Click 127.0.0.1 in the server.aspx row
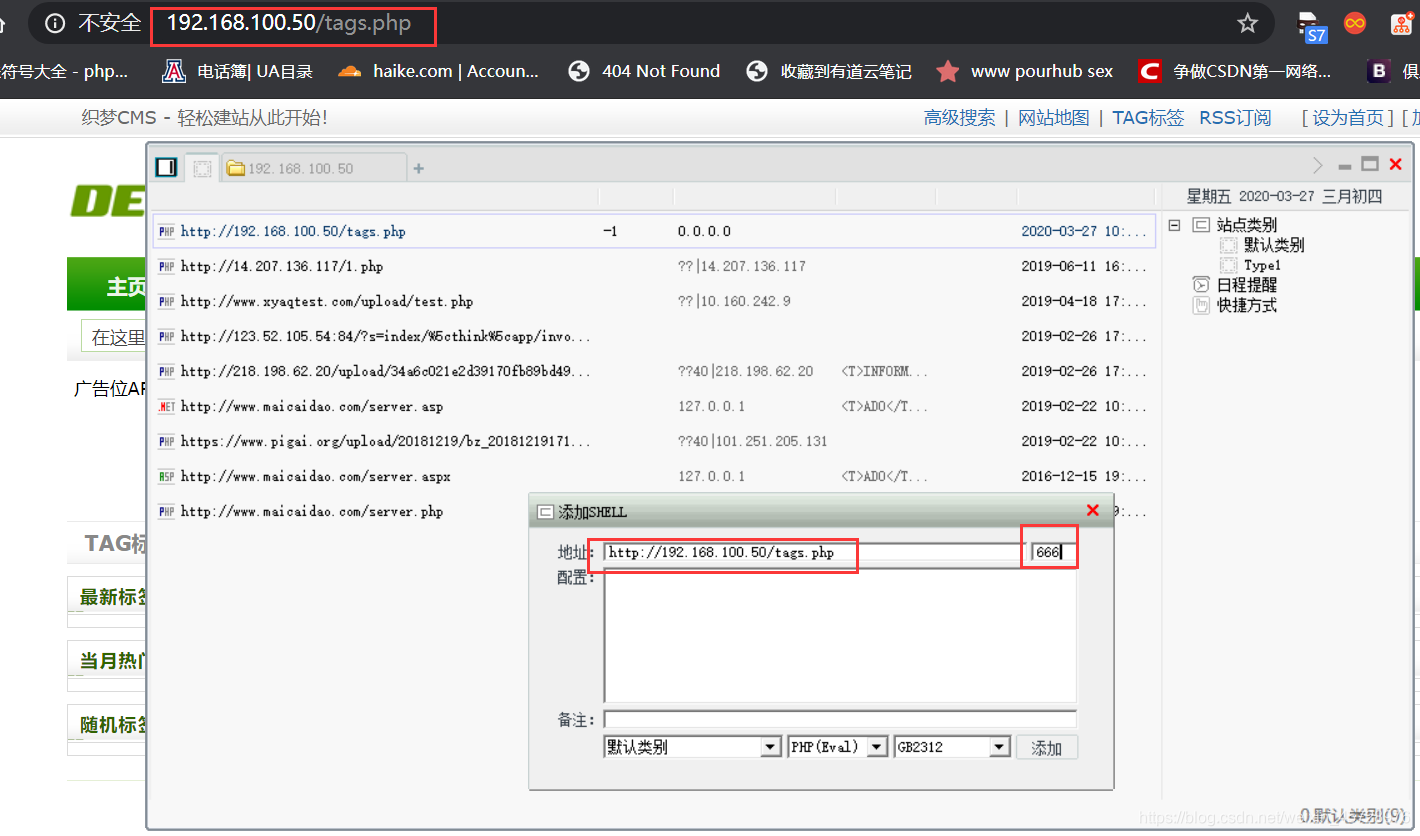This screenshot has width=1420, height=836. (711, 476)
